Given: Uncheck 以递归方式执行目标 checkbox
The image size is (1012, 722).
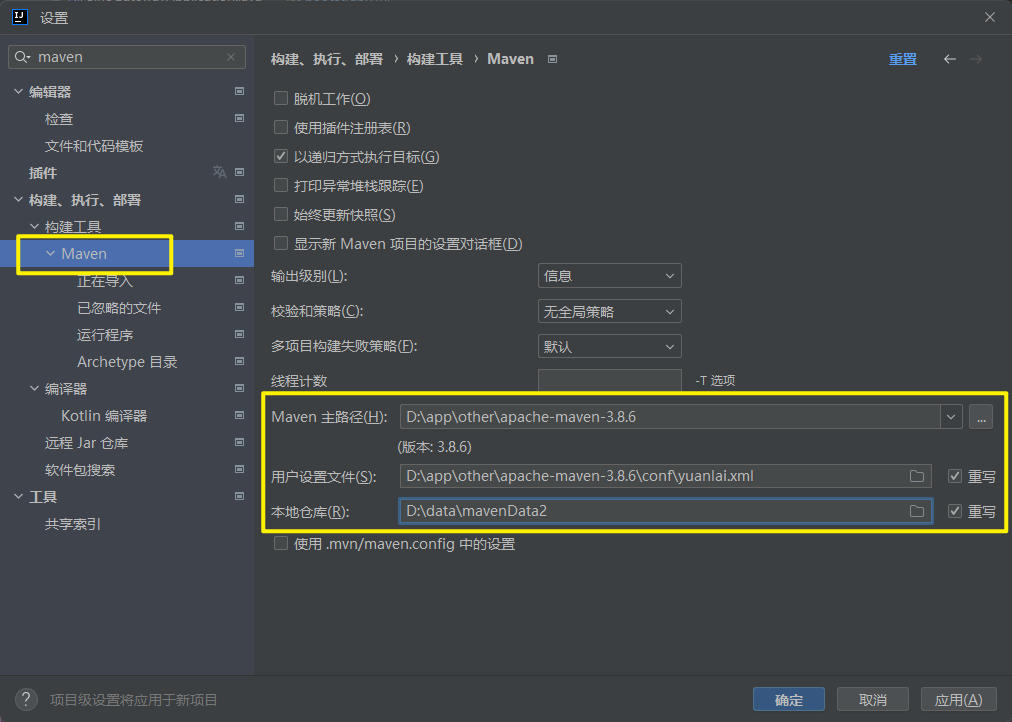Looking at the screenshot, I should (281, 157).
